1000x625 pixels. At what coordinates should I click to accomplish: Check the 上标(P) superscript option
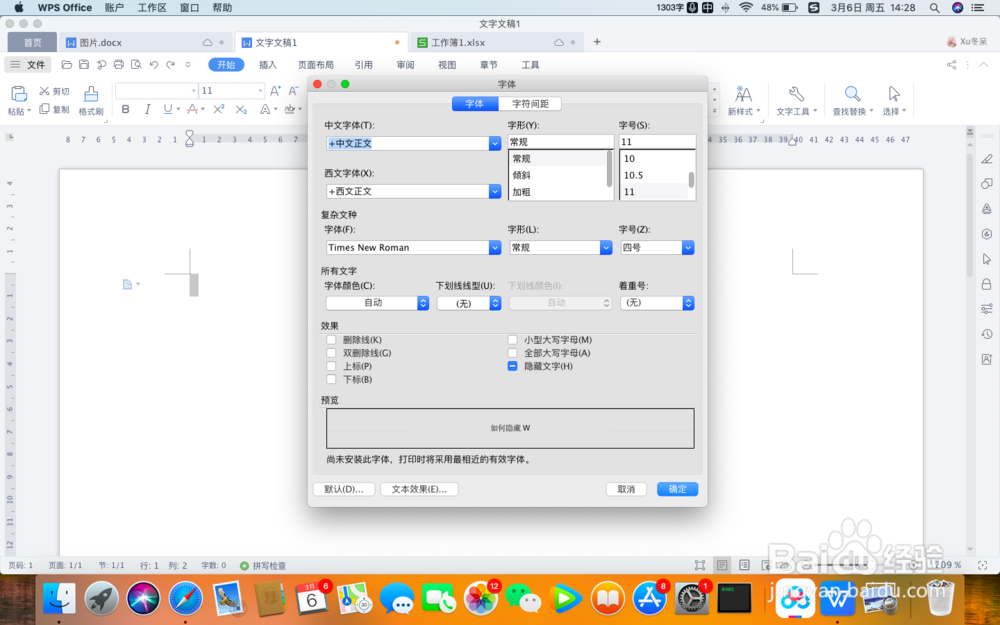click(x=330, y=365)
